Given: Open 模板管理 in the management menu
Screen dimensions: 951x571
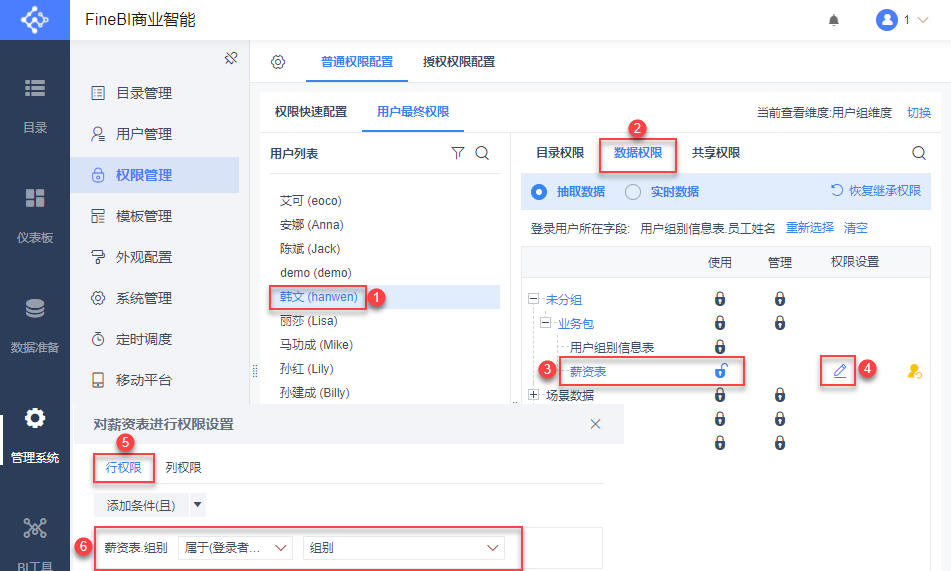Looking at the screenshot, I should [x=144, y=216].
